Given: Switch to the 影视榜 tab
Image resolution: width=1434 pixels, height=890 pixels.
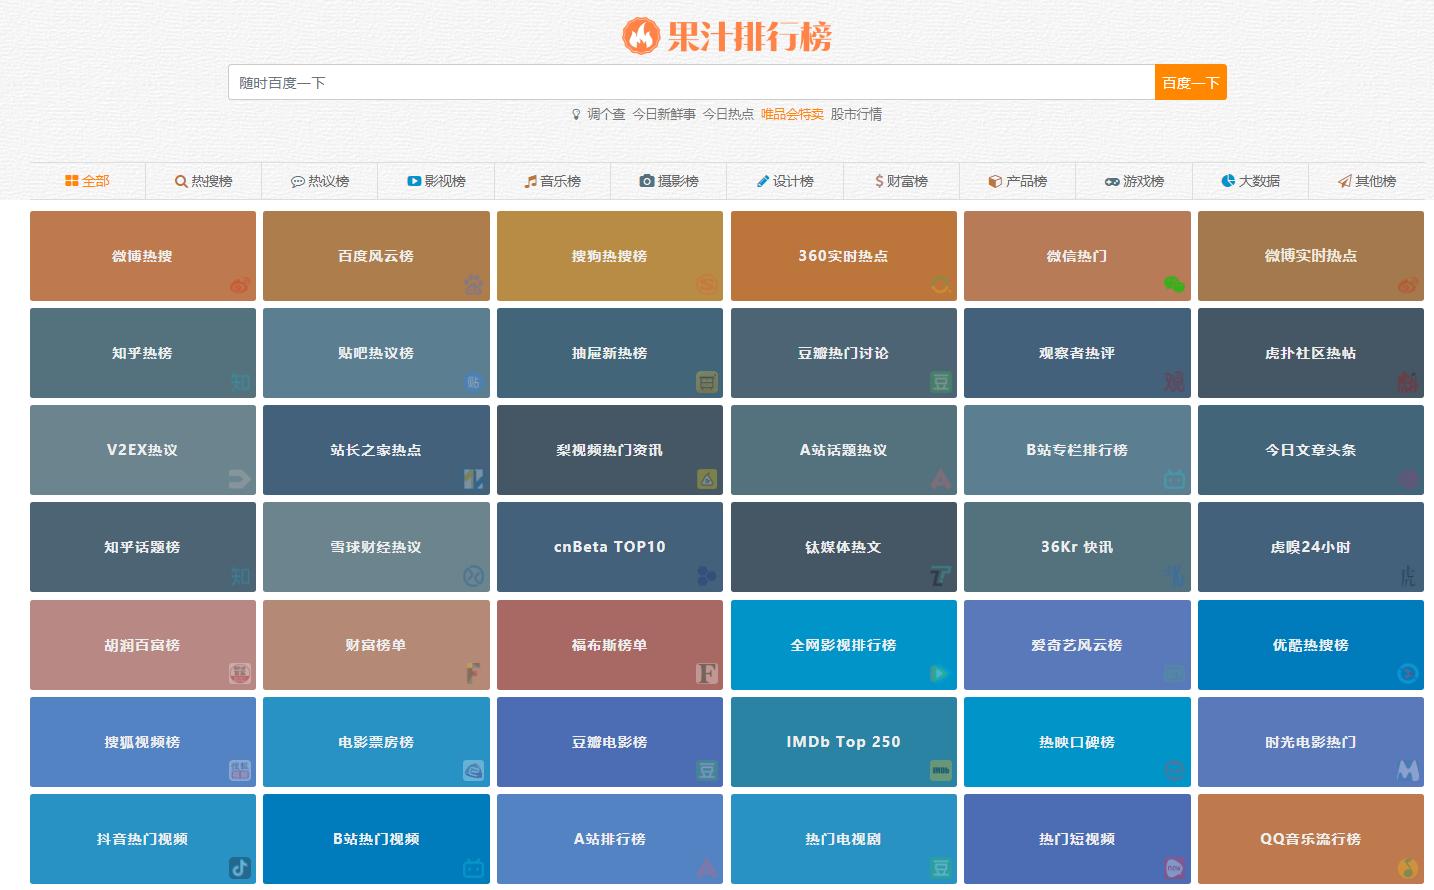Looking at the screenshot, I should 436,181.
